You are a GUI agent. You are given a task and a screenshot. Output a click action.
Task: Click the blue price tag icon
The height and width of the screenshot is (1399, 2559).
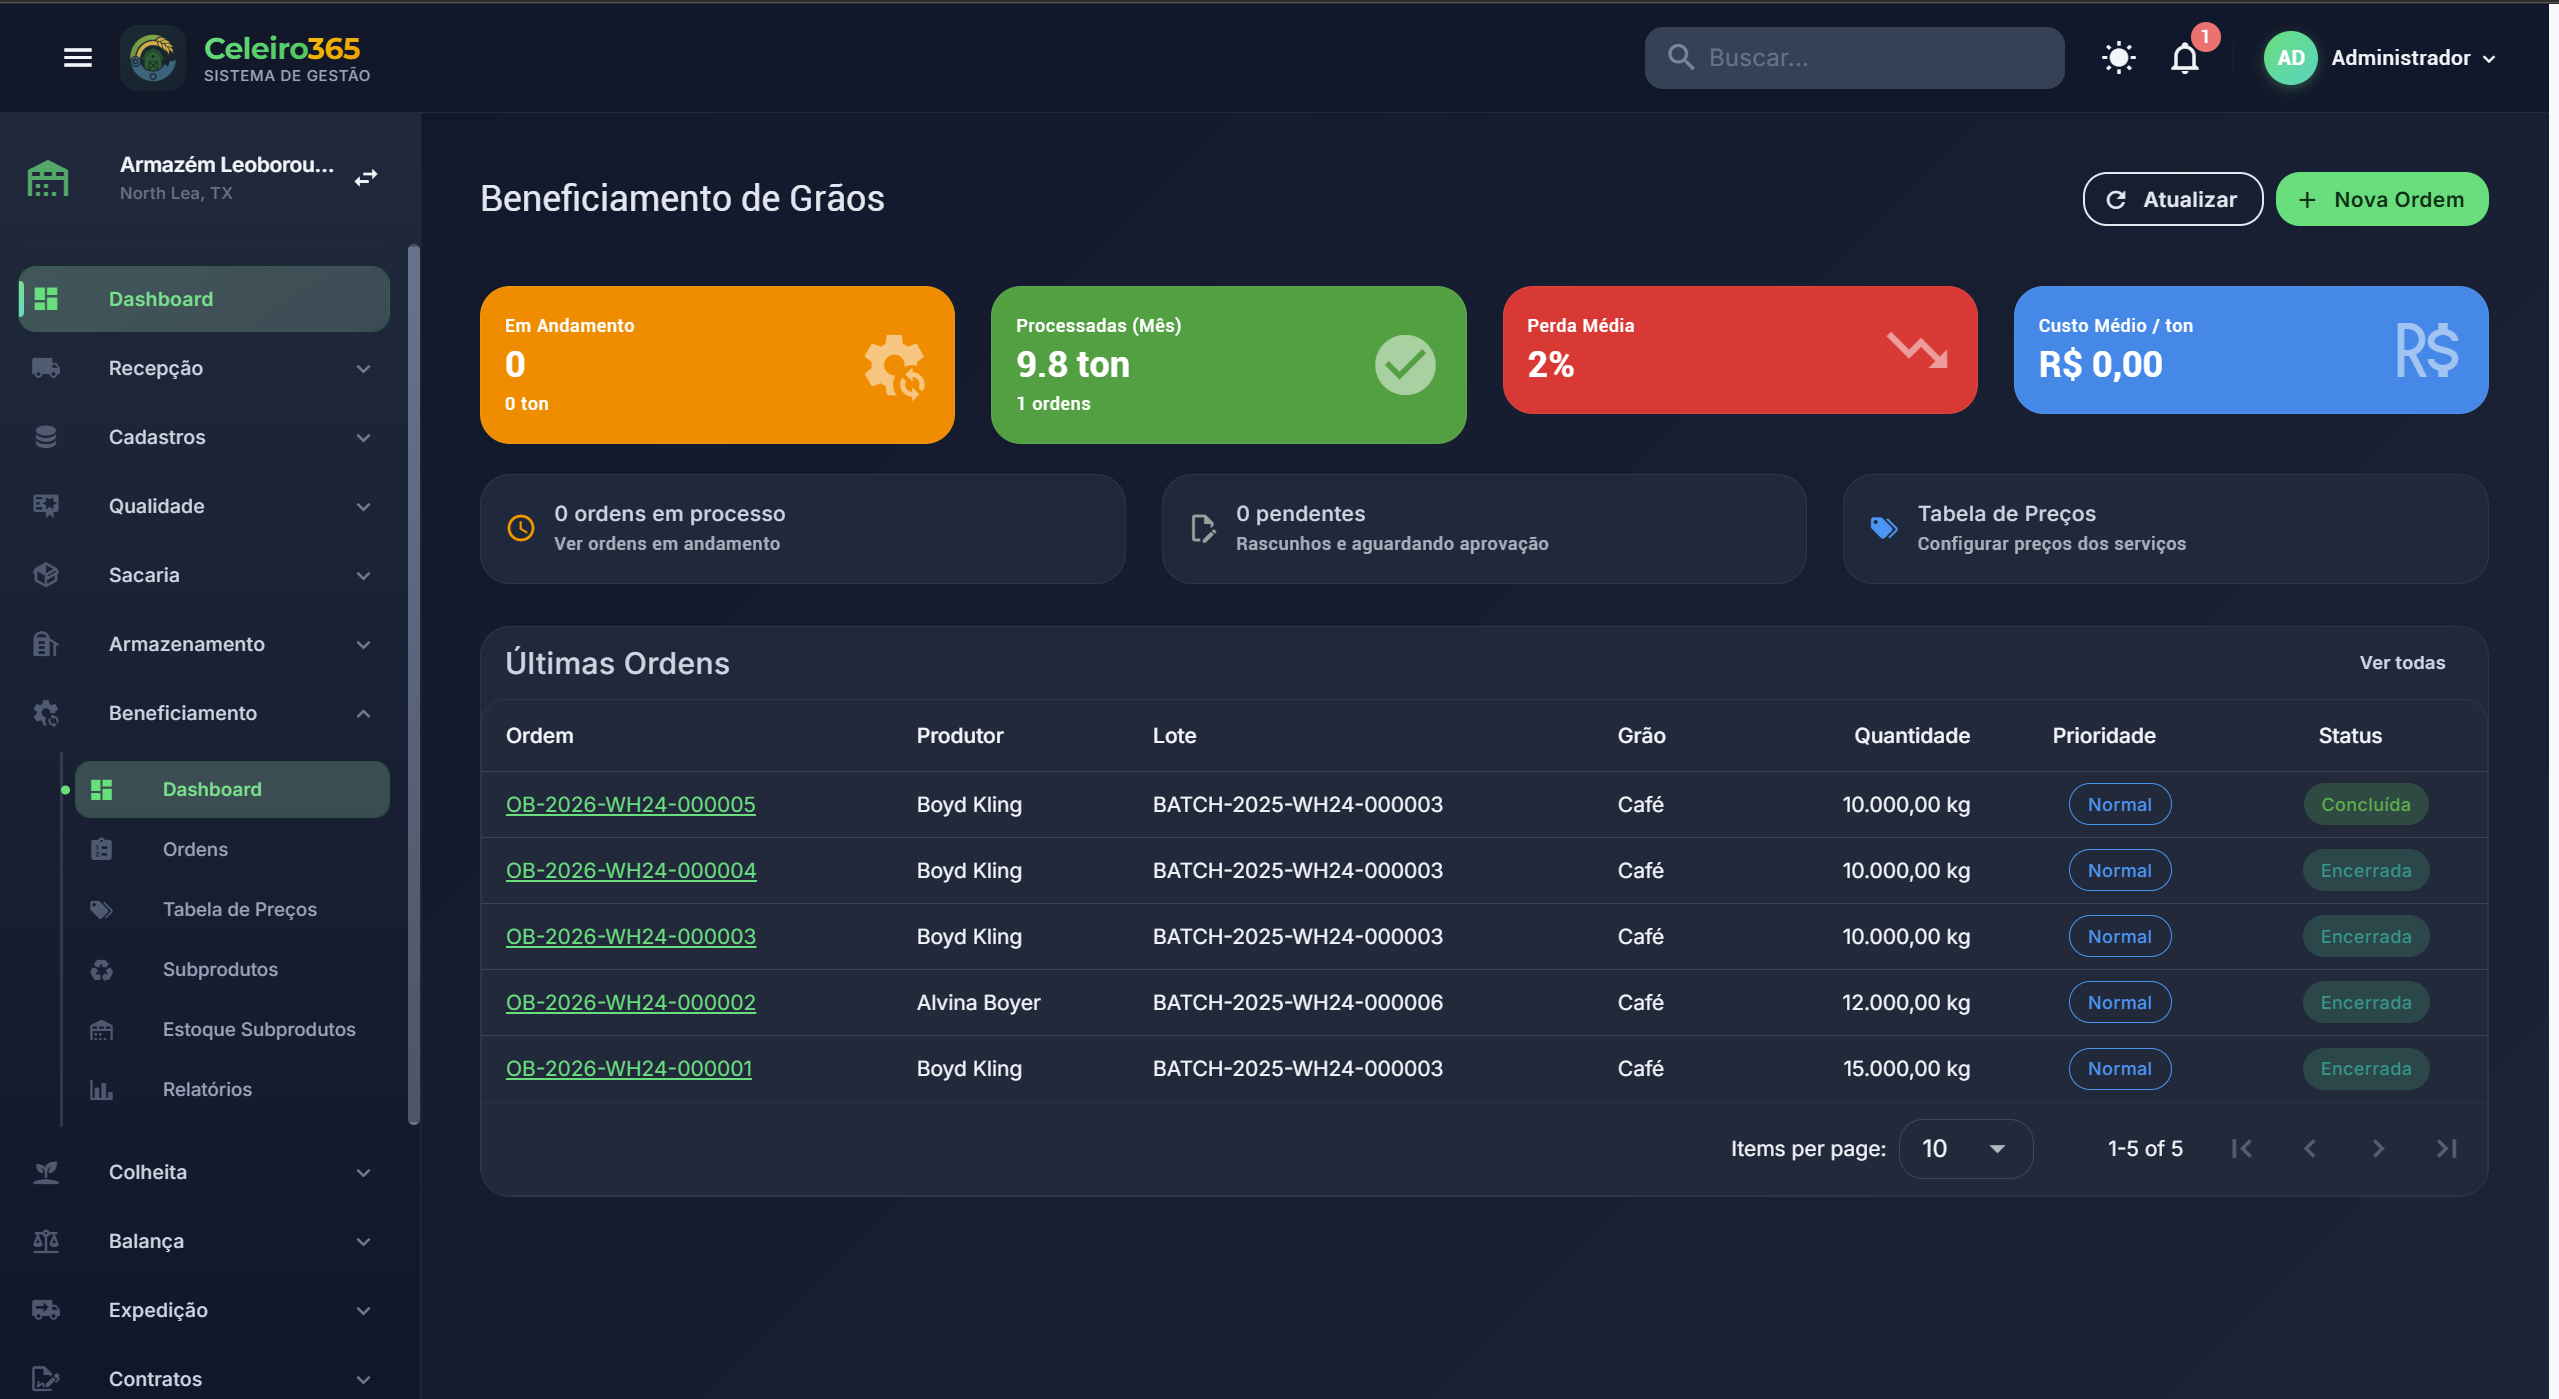[1884, 528]
